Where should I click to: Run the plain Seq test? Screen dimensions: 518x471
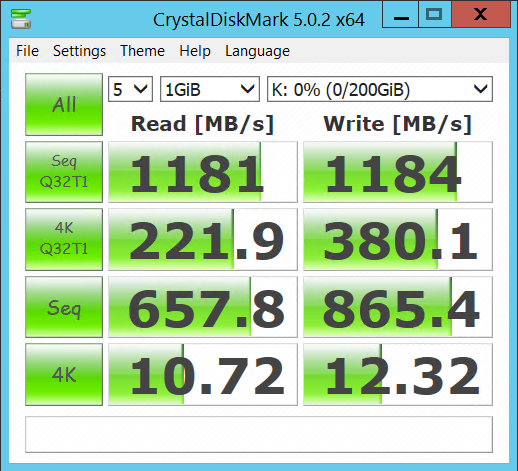coord(64,307)
